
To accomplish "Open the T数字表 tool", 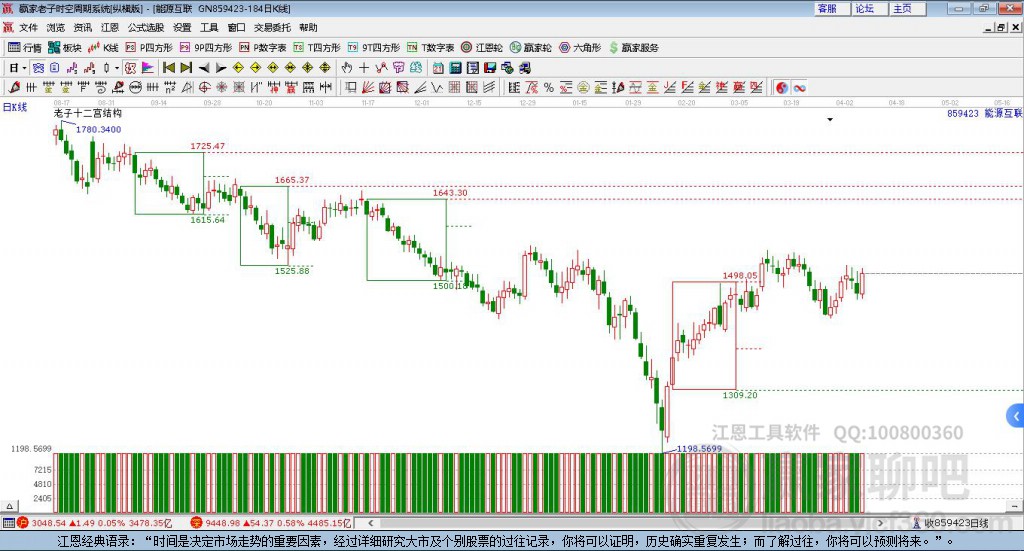I will (x=430, y=48).
